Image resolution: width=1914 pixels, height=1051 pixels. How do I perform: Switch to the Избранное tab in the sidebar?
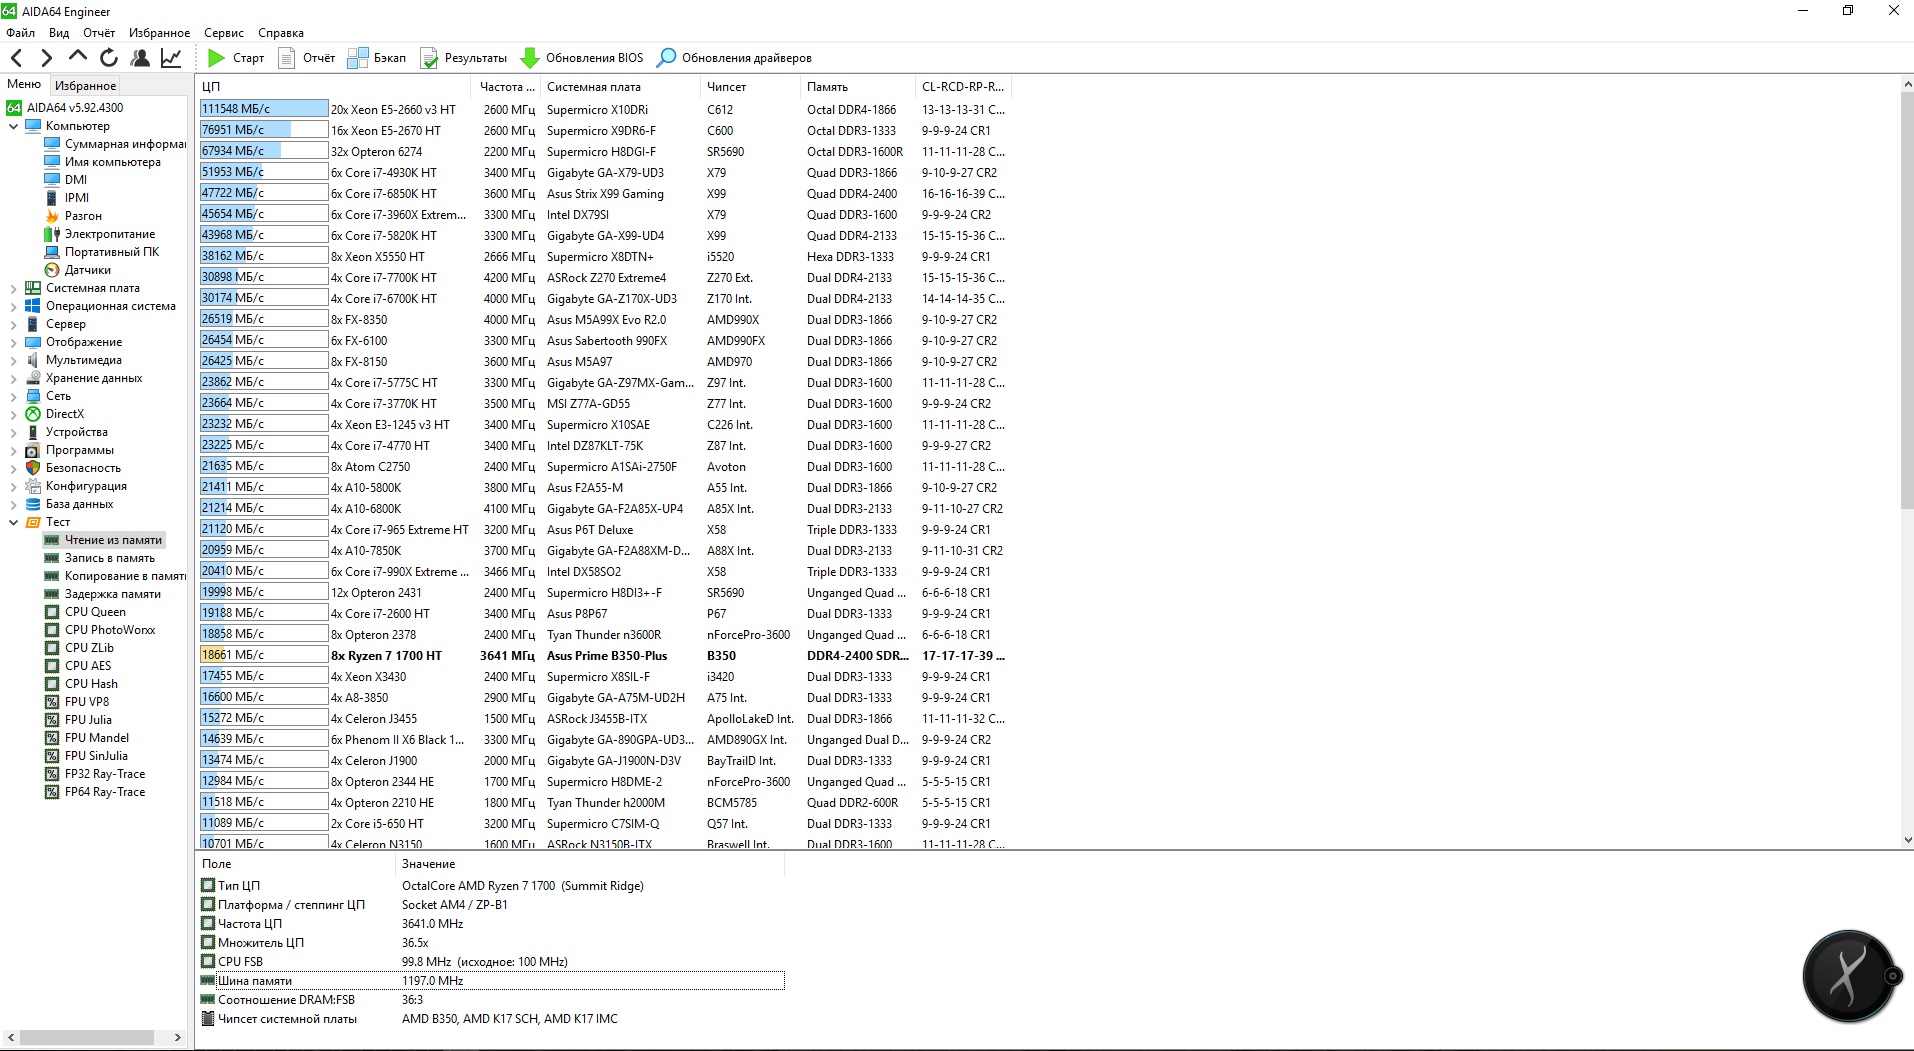(85, 86)
